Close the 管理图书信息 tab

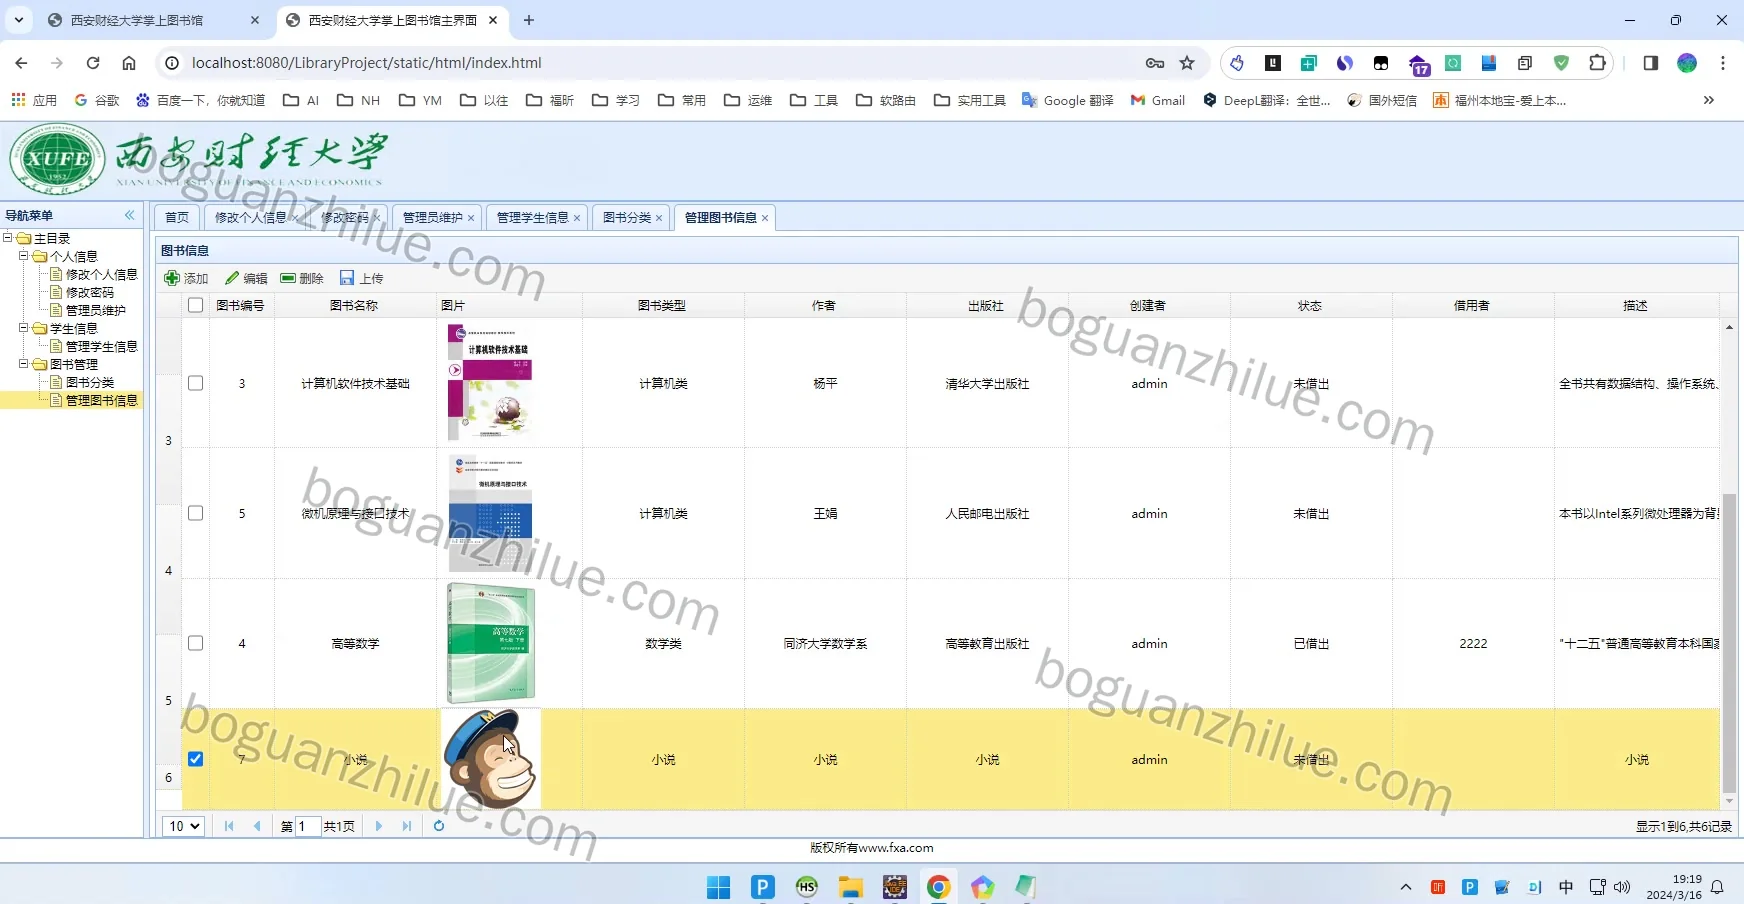pyautogui.click(x=765, y=218)
